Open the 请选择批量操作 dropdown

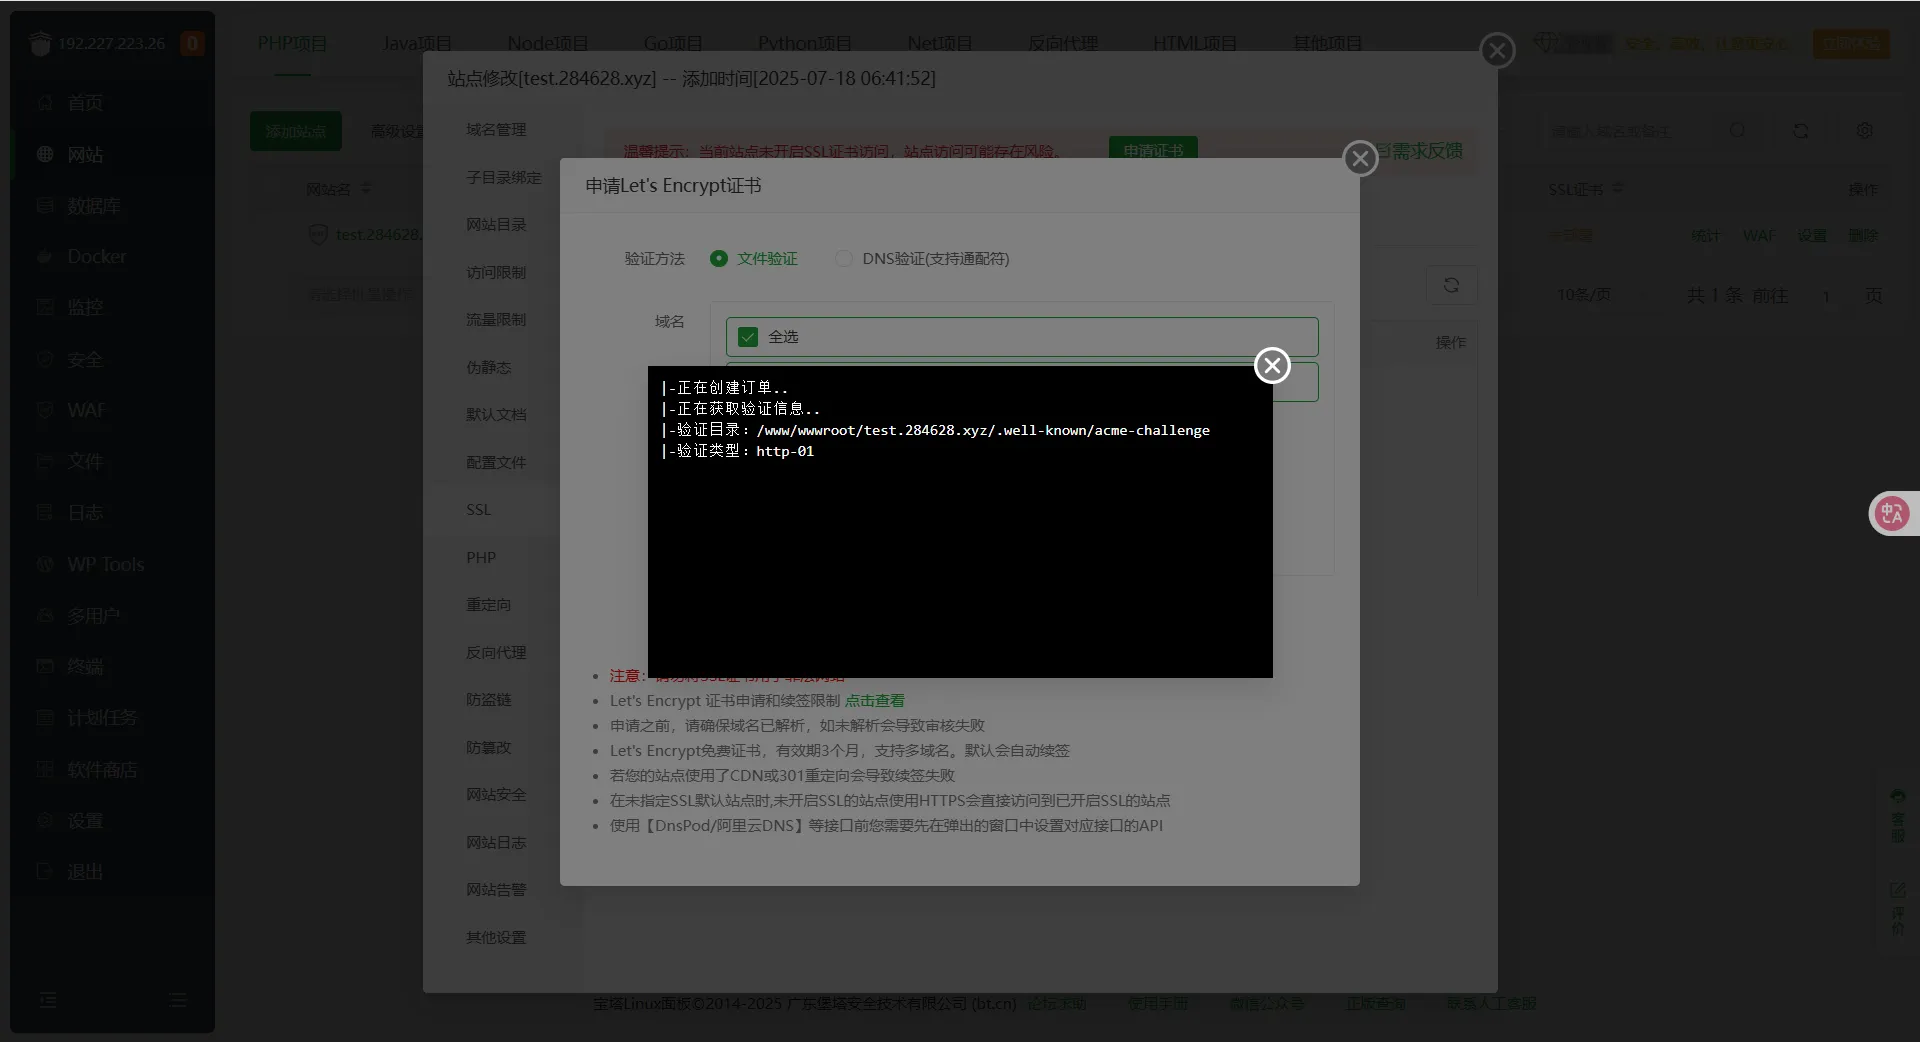pos(359,295)
